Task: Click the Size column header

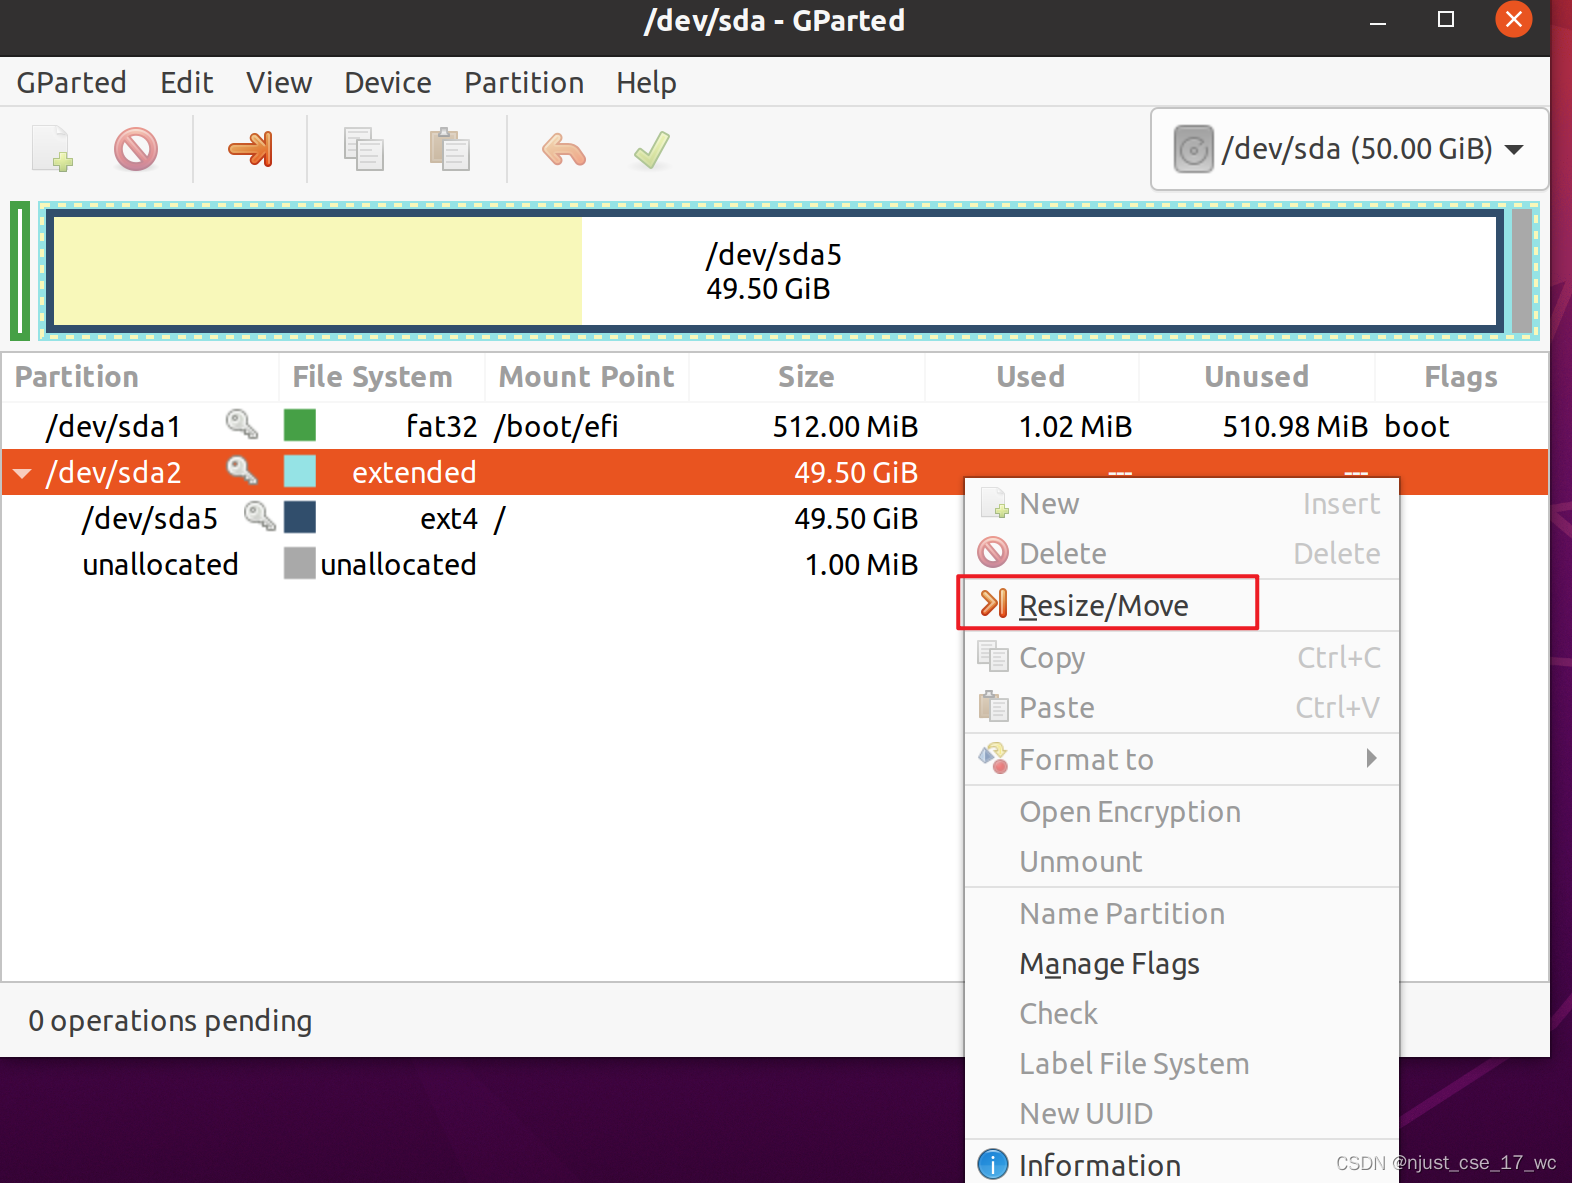Action: coord(807,377)
